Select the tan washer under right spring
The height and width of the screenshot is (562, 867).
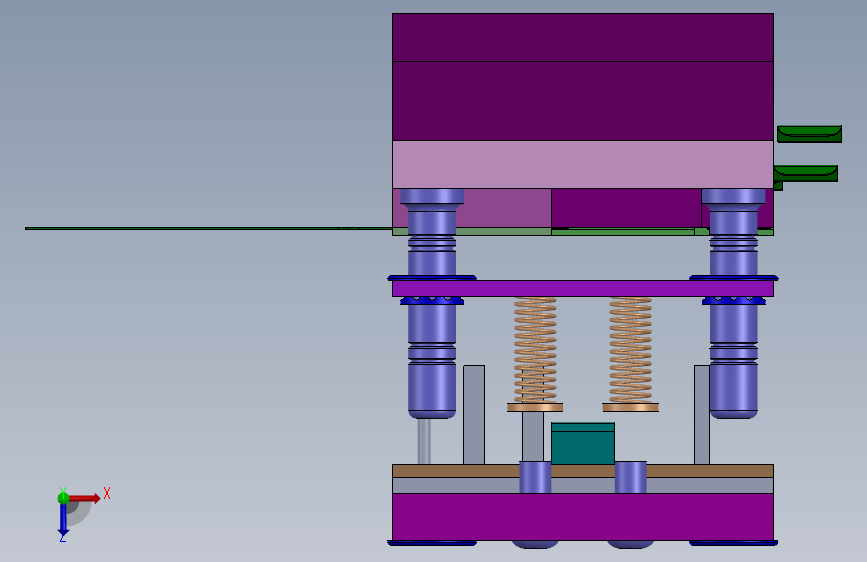(x=630, y=408)
